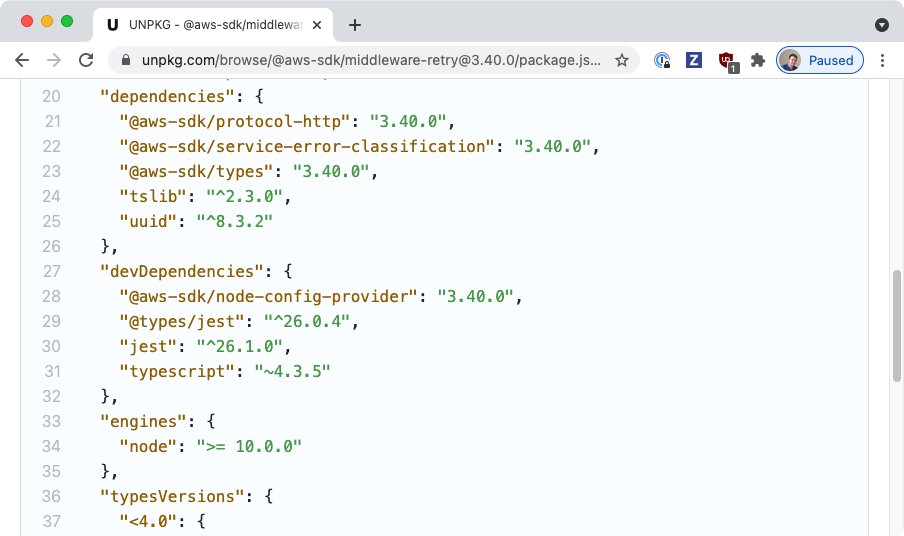Click the "<4.0" key

(x=148, y=521)
